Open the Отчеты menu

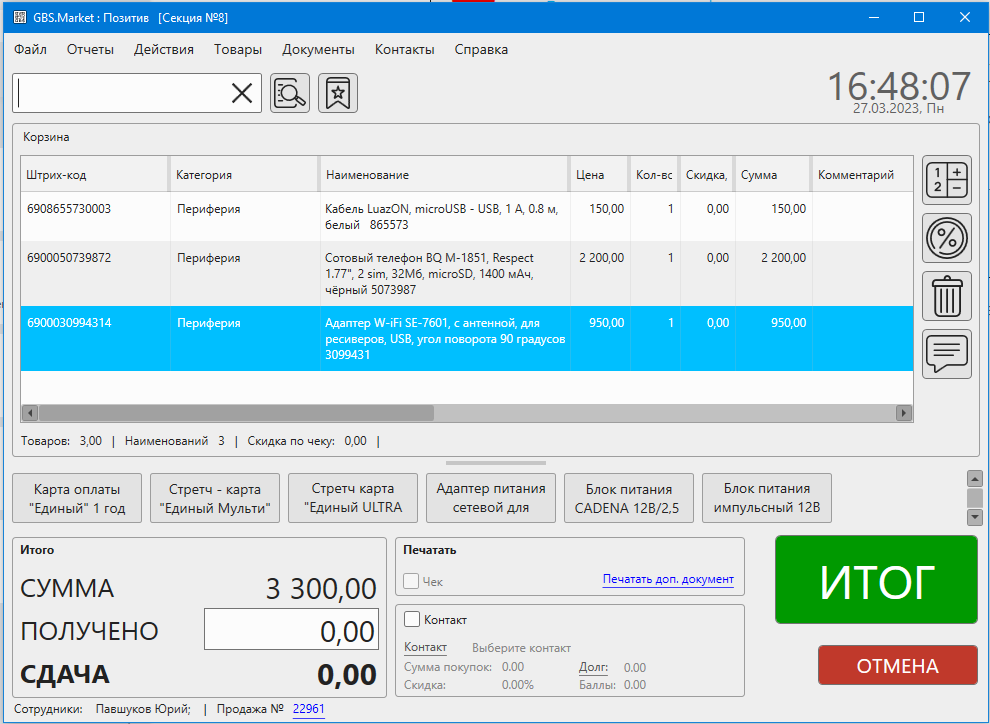click(90, 49)
